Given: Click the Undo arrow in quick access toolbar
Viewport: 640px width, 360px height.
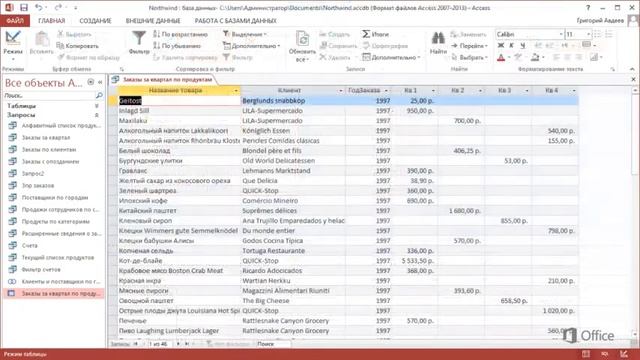Looking at the screenshot, I should (38, 7).
